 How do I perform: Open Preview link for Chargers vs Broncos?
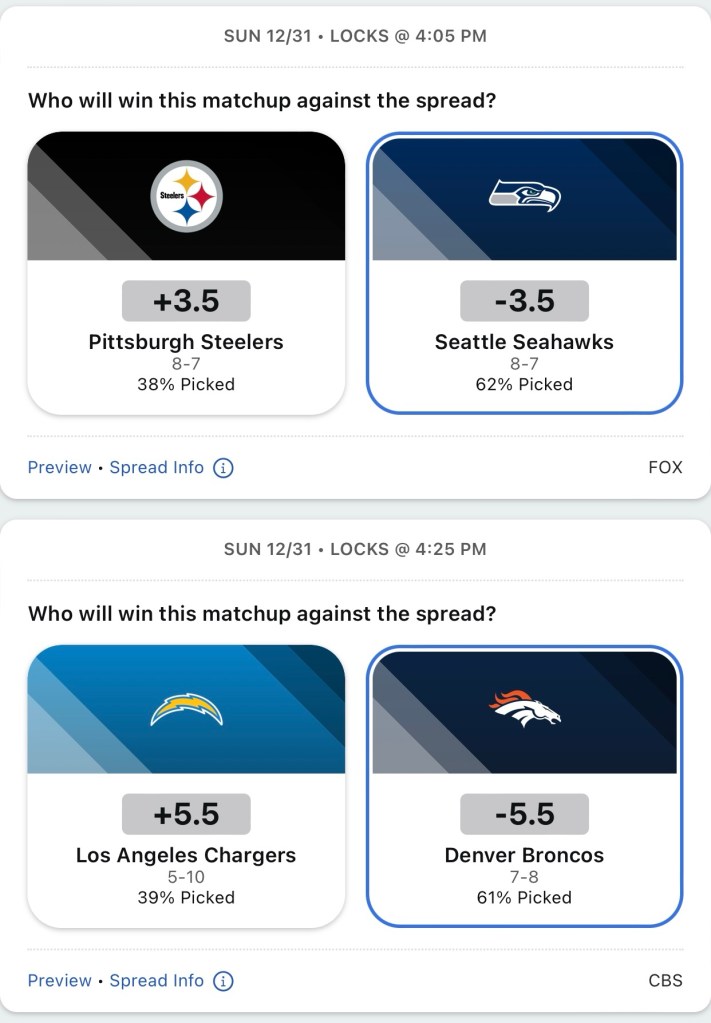coord(59,981)
